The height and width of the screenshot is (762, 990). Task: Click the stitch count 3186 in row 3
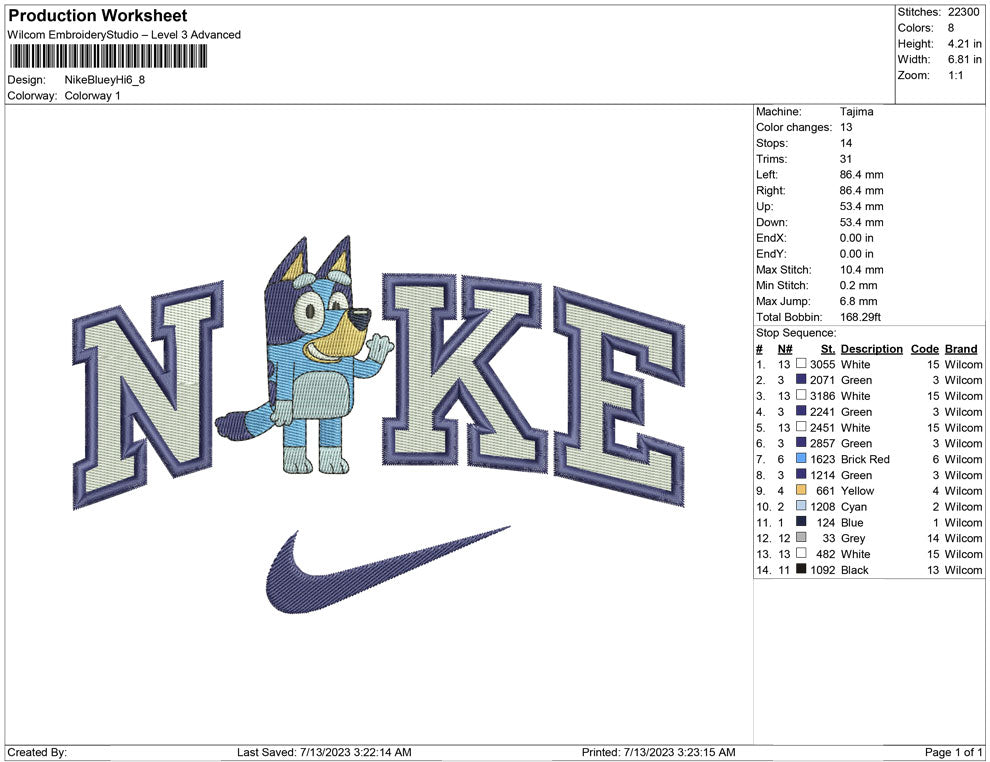(x=822, y=396)
